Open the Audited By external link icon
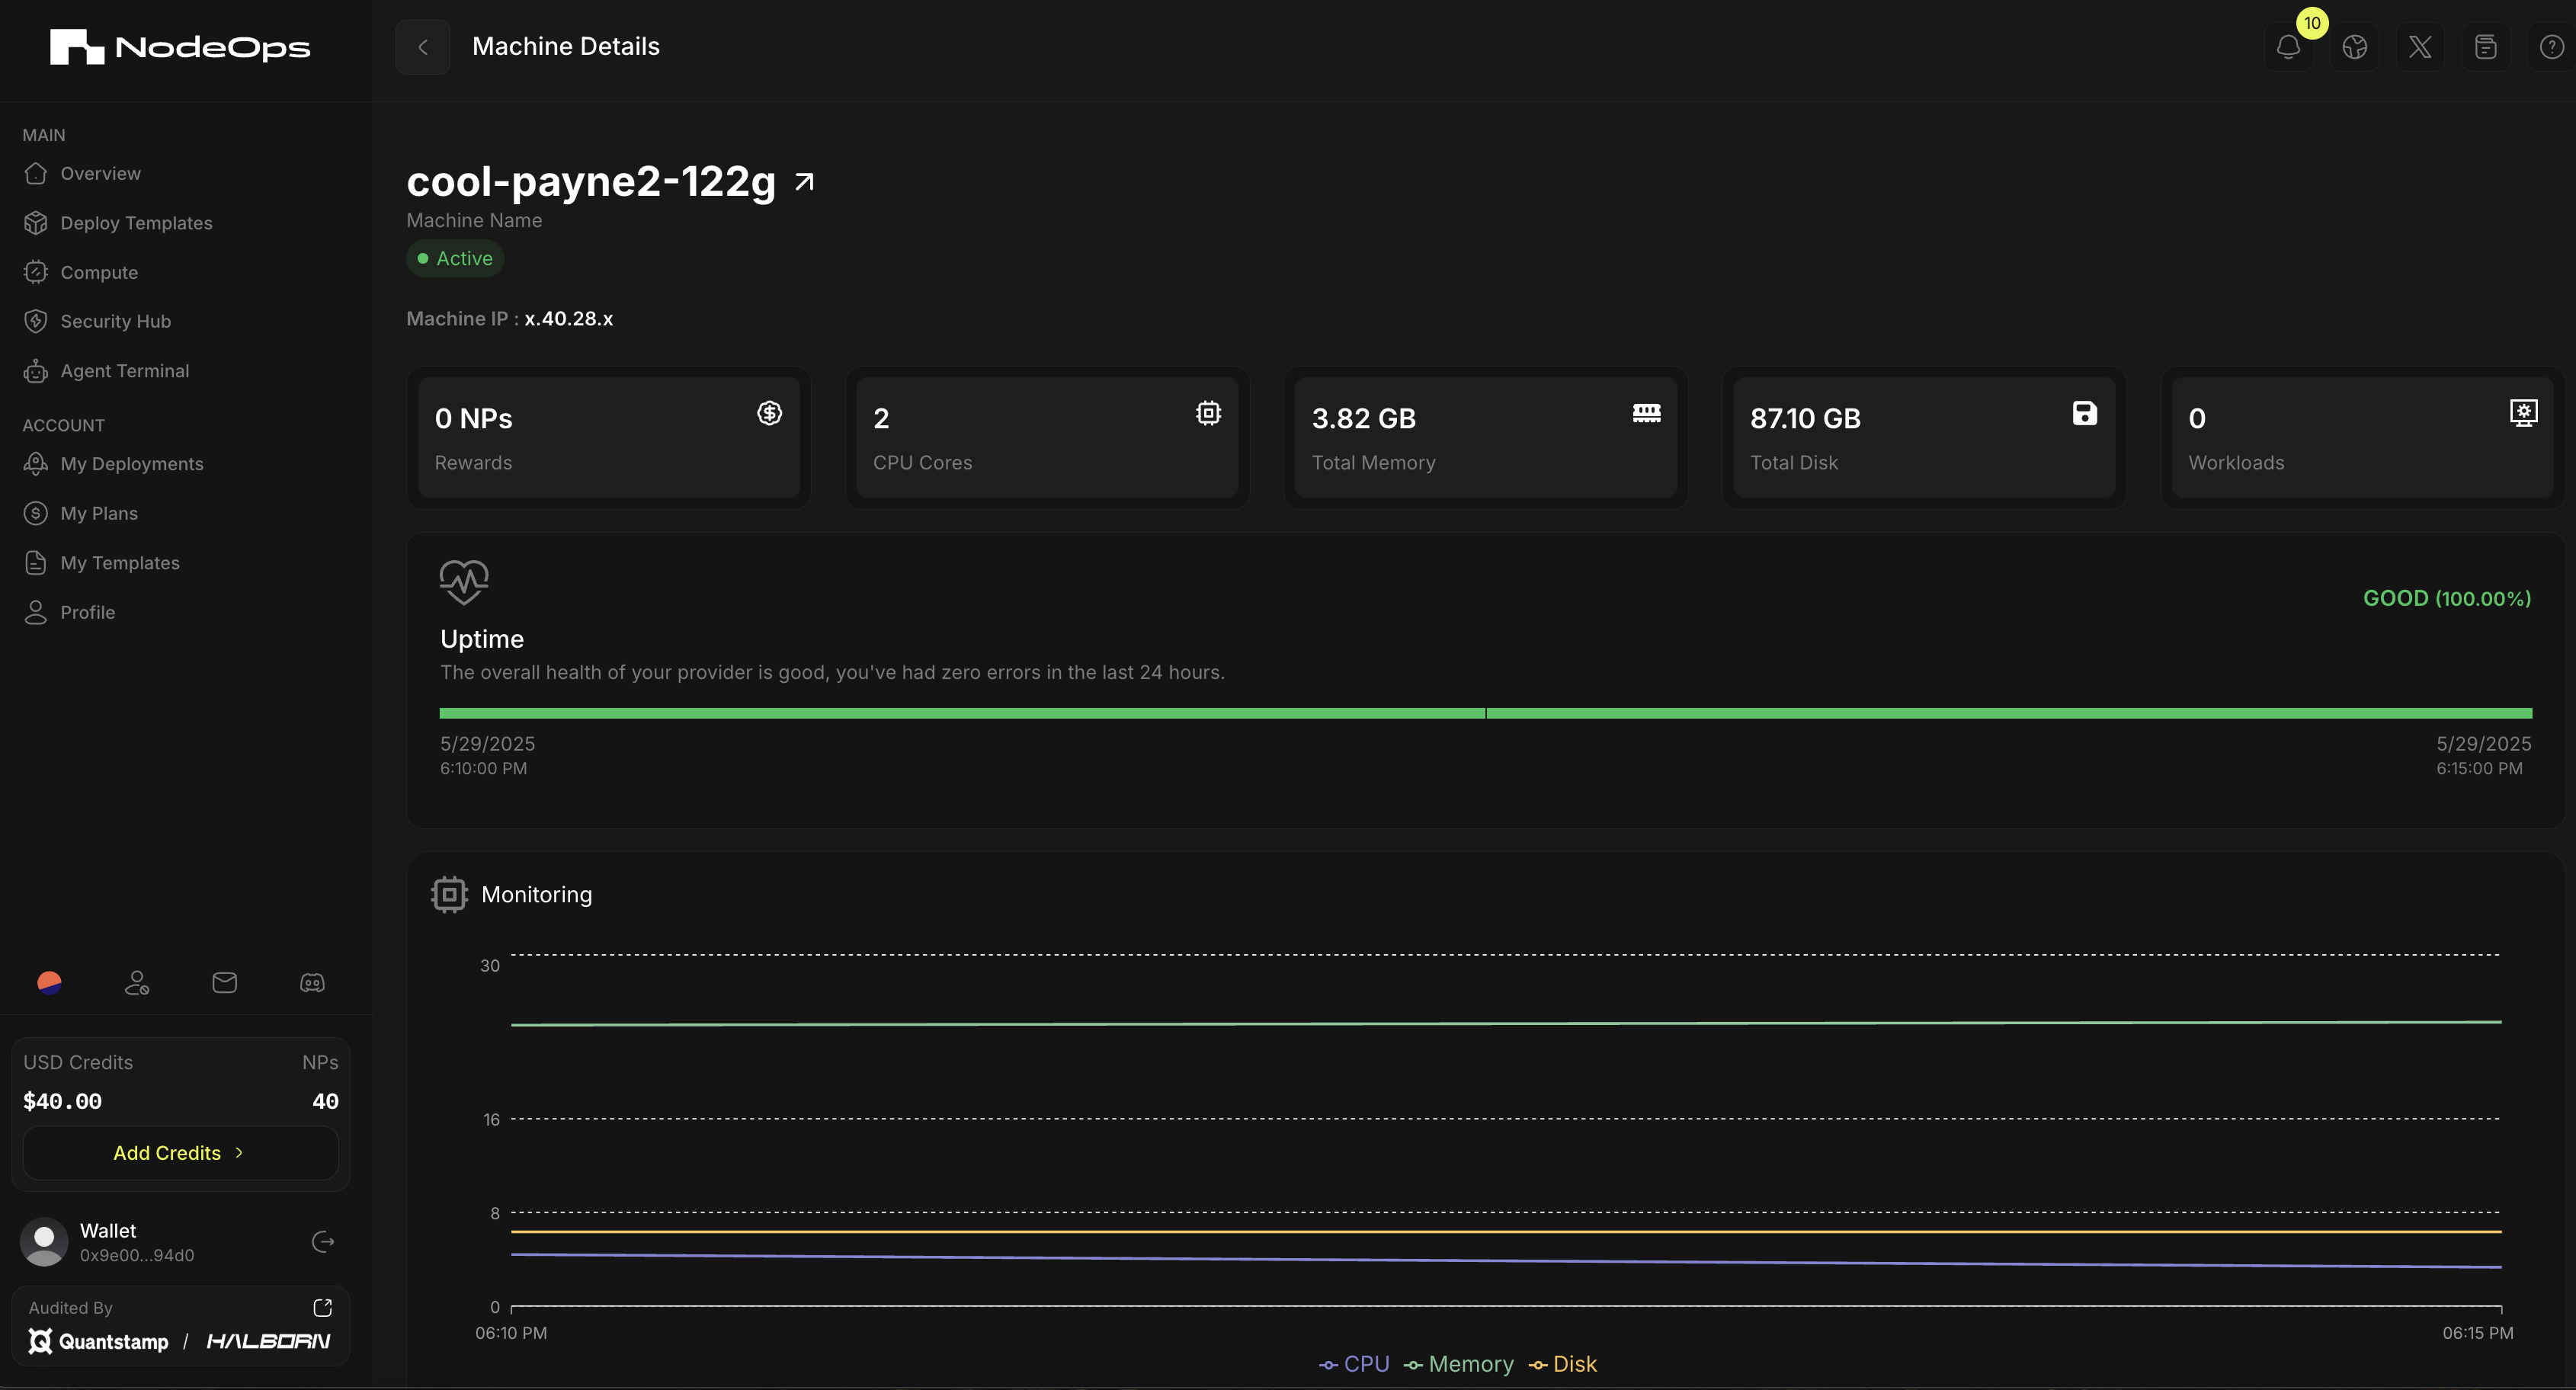Viewport: 2576px width, 1390px height. (x=322, y=1307)
